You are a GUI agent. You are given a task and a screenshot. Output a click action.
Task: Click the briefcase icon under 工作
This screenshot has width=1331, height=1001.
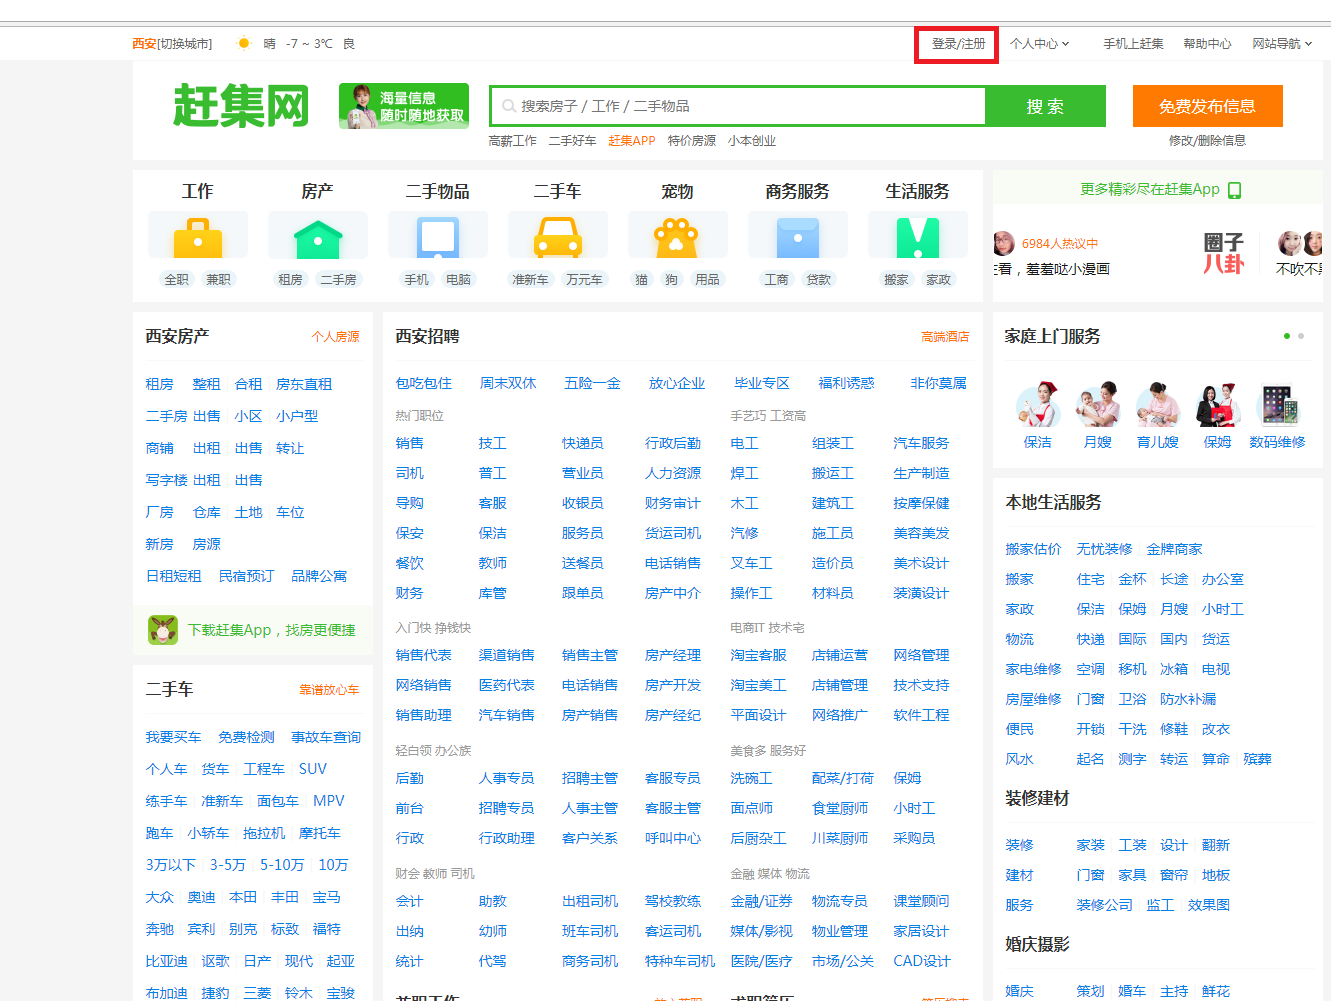point(198,238)
